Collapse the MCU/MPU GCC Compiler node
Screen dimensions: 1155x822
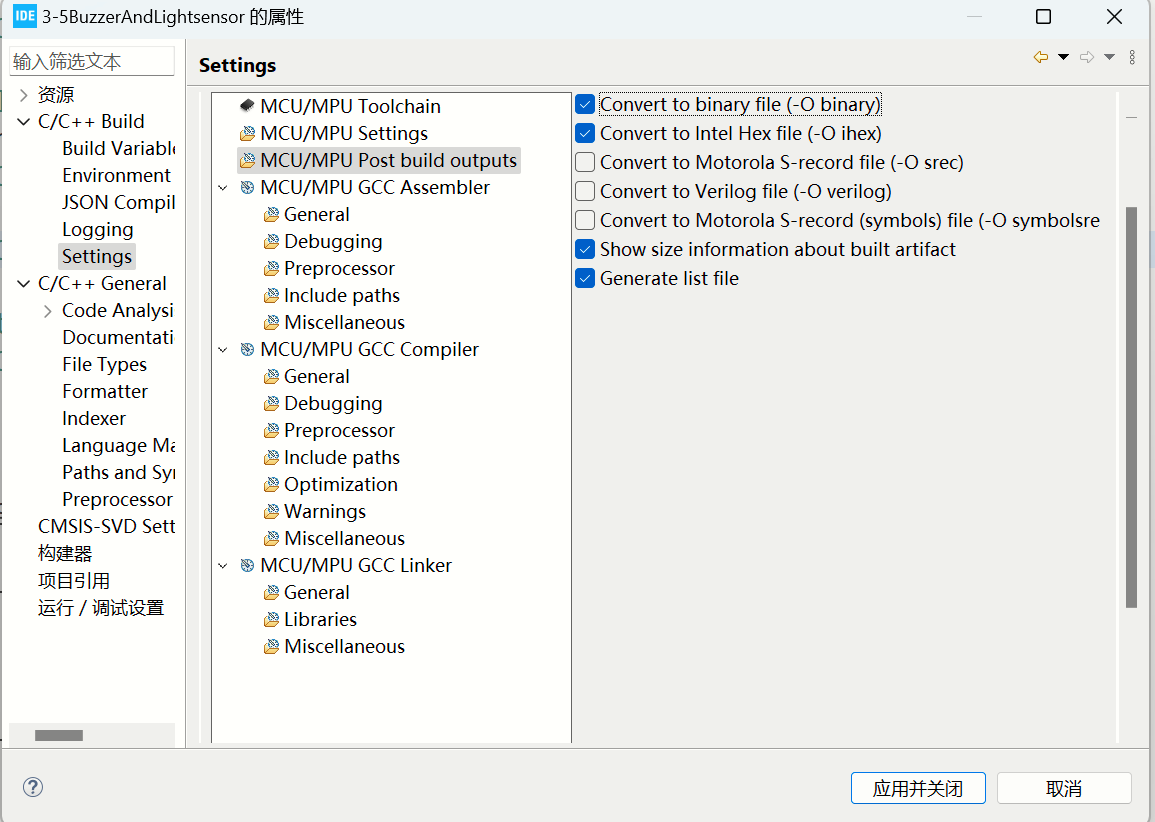coord(223,350)
